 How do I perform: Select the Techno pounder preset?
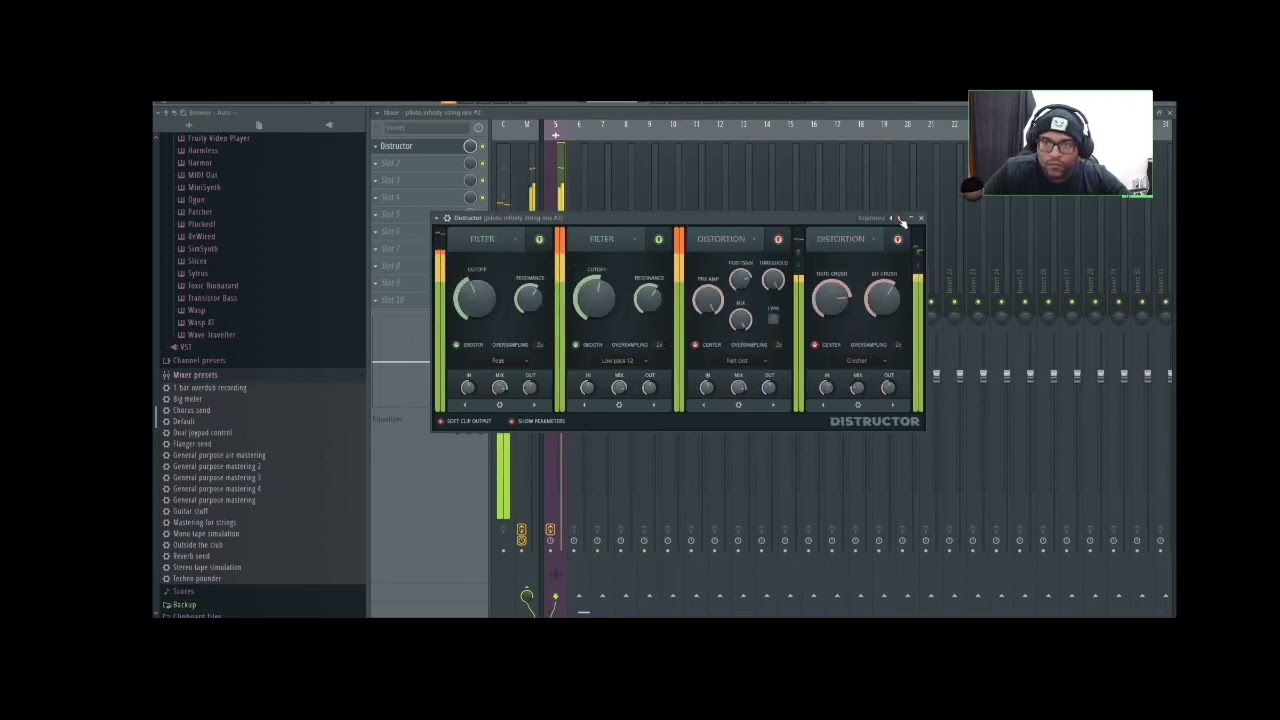pyautogui.click(x=197, y=578)
